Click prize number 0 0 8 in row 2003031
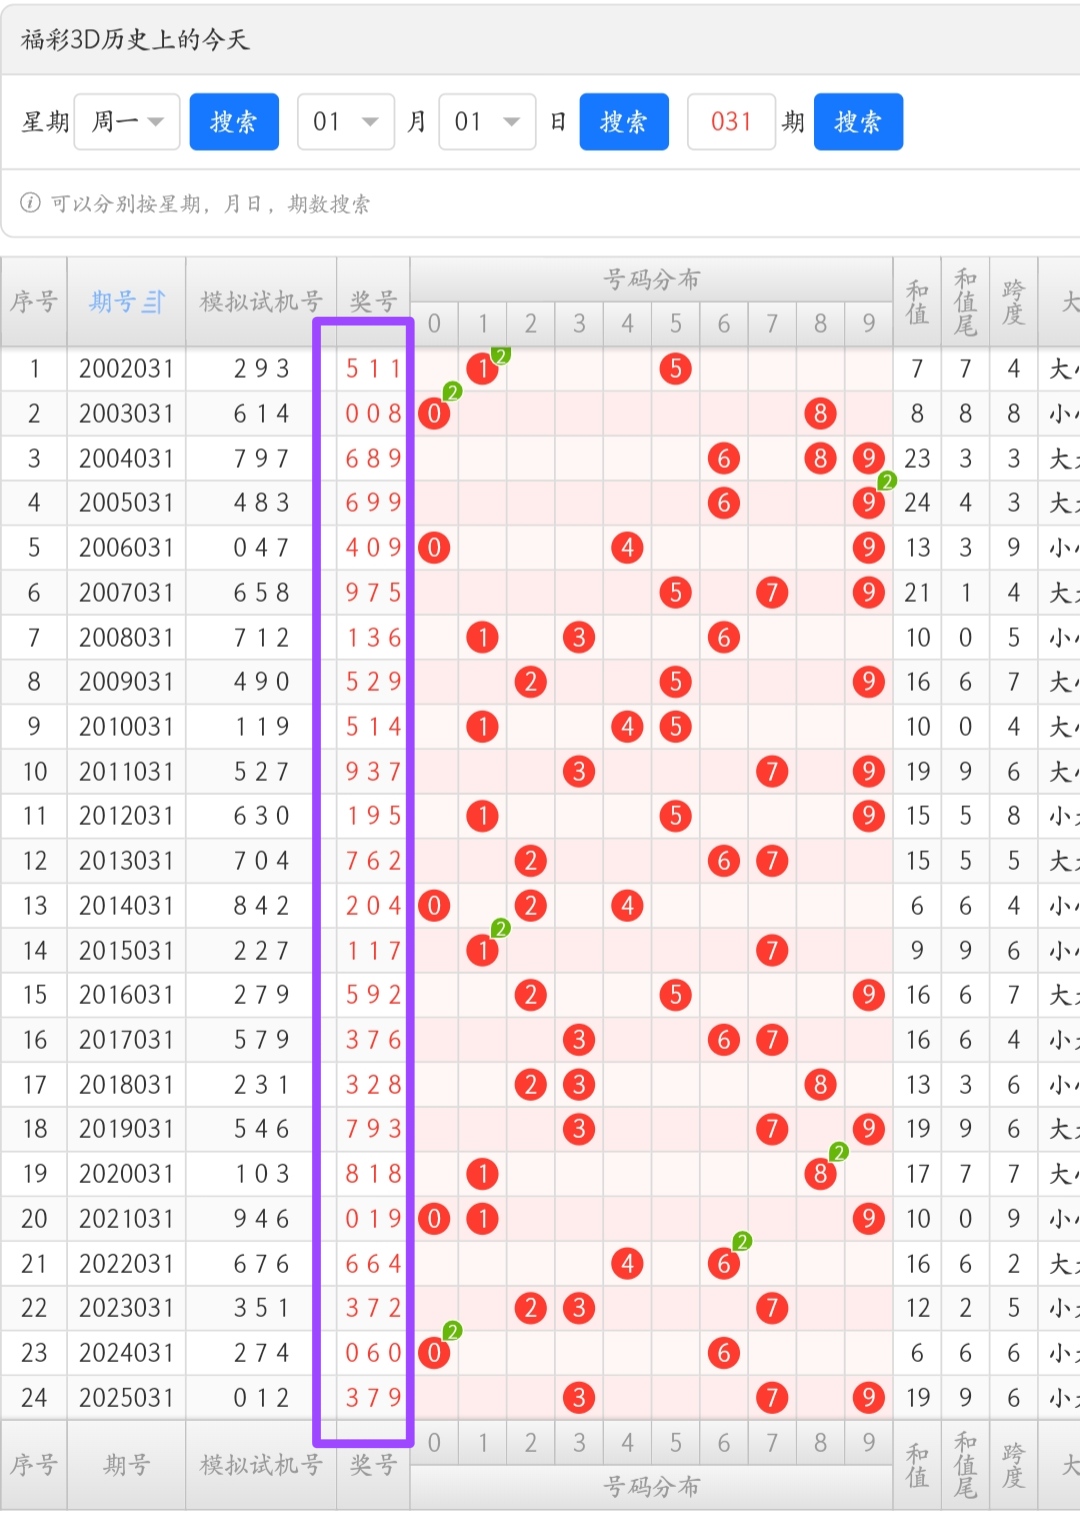 click(374, 414)
